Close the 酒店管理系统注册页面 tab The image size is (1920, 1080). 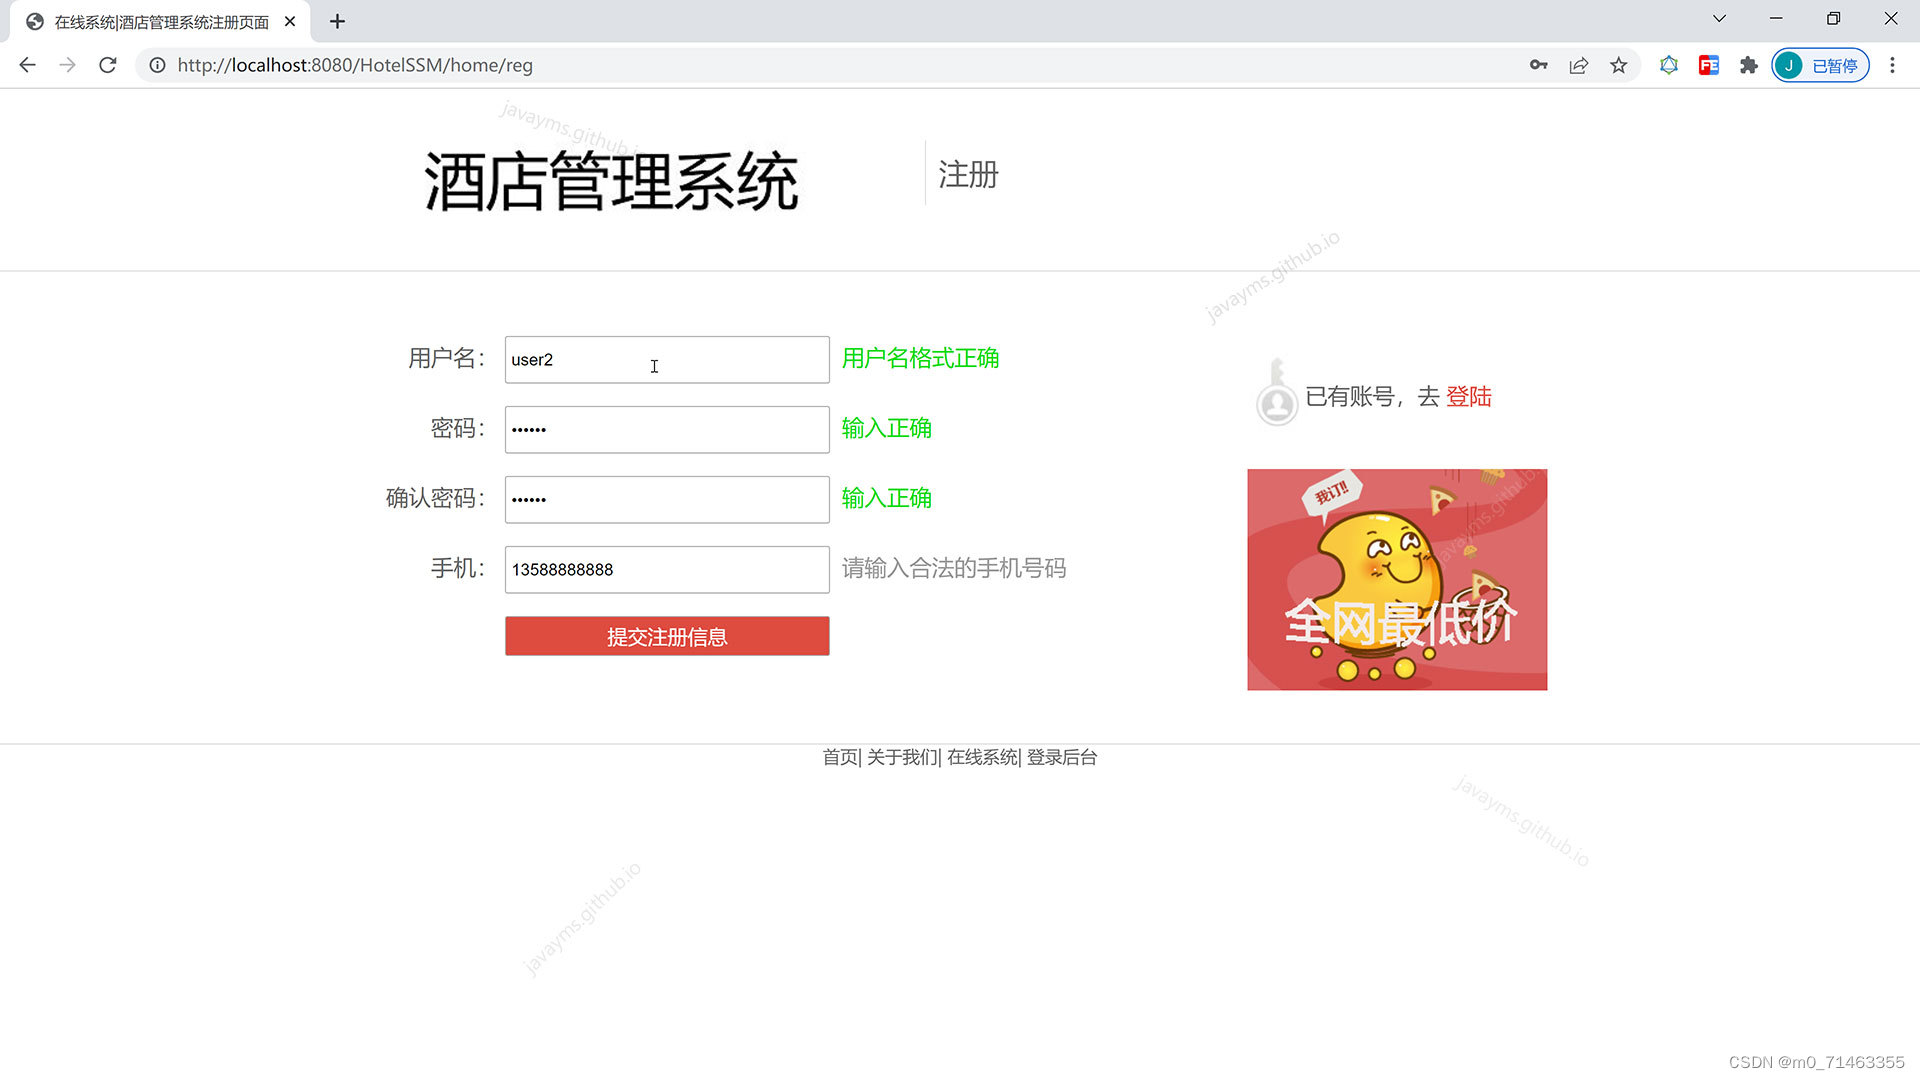click(x=290, y=21)
